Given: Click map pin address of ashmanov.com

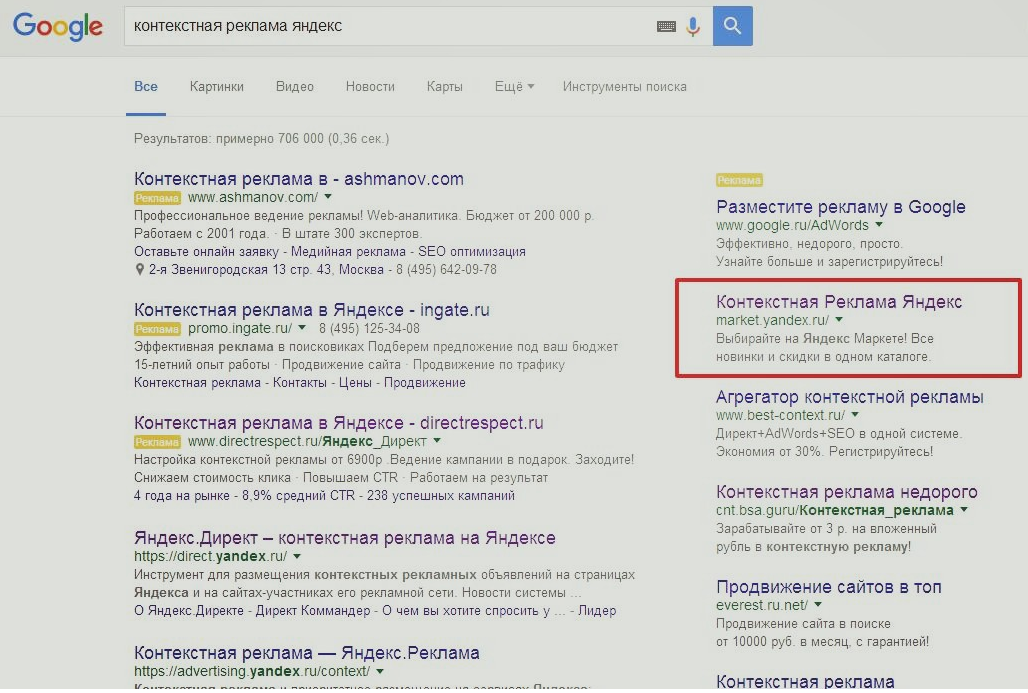Looking at the screenshot, I should tap(140, 270).
